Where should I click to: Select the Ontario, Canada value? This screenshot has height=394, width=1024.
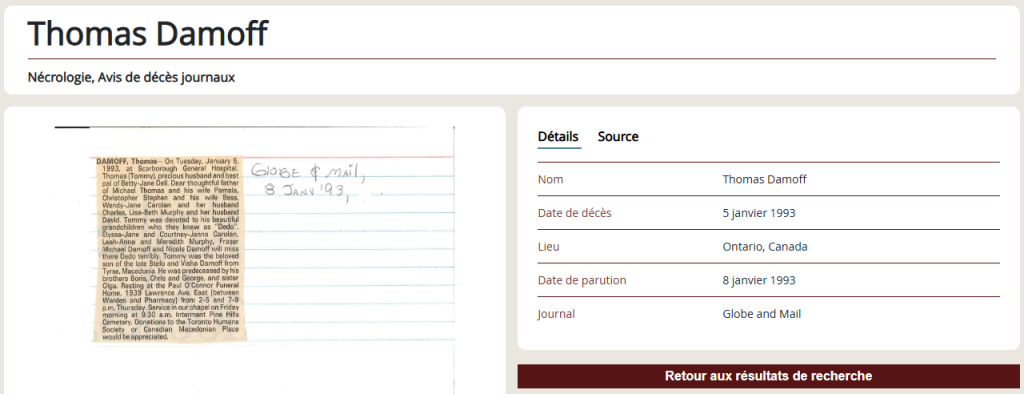(x=765, y=247)
